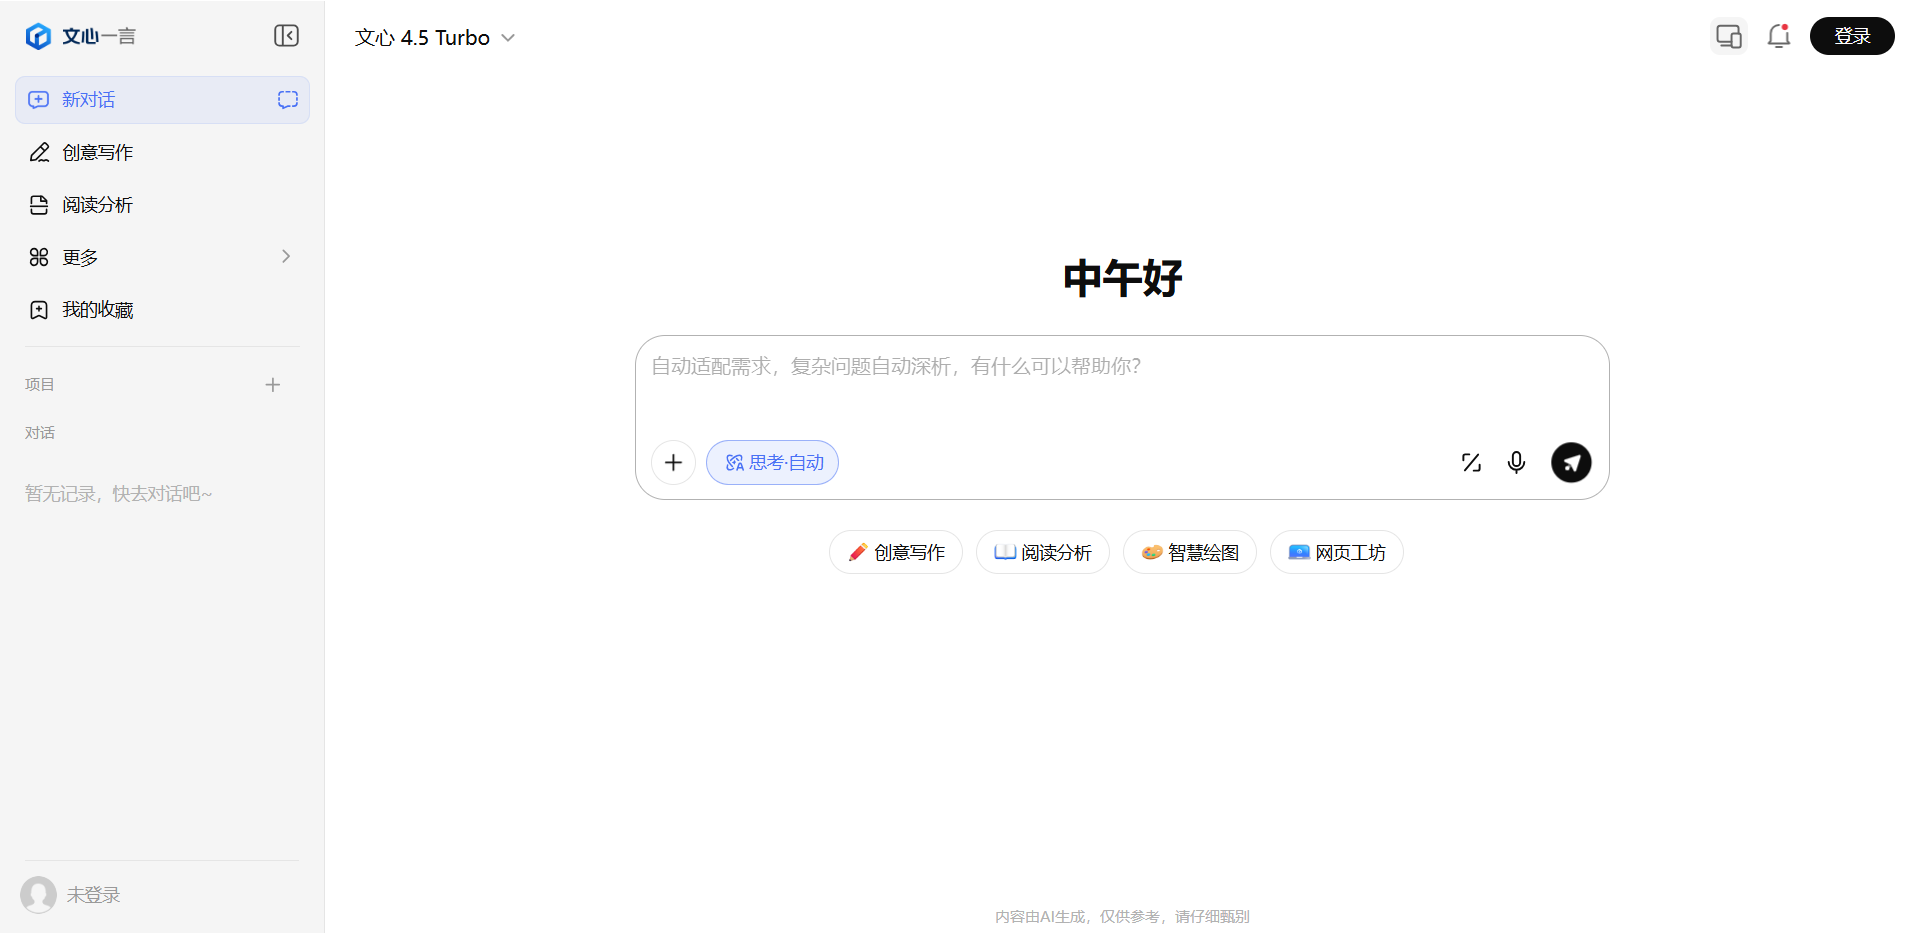Activate the microphone voice input icon
The width and height of the screenshot is (1920, 933).
click(x=1516, y=462)
